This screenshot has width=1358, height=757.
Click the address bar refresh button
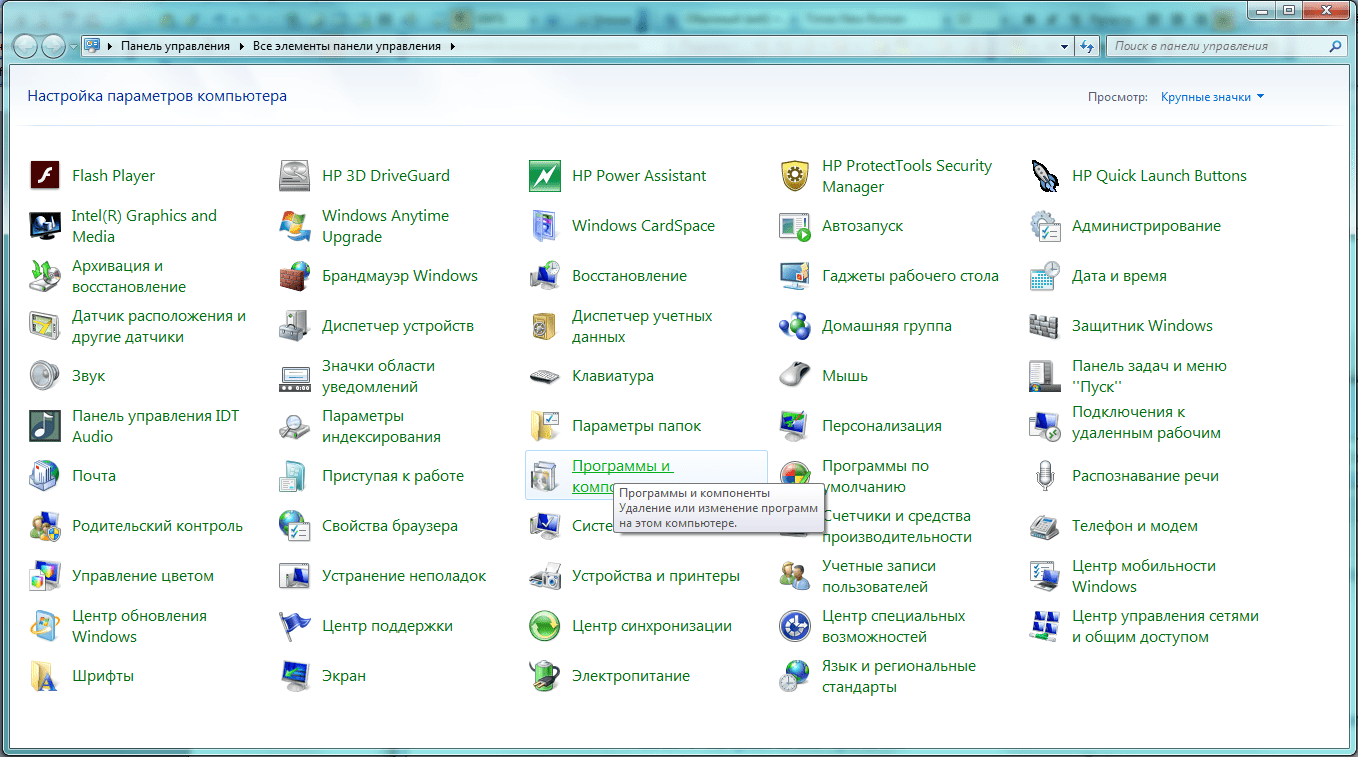(1088, 46)
